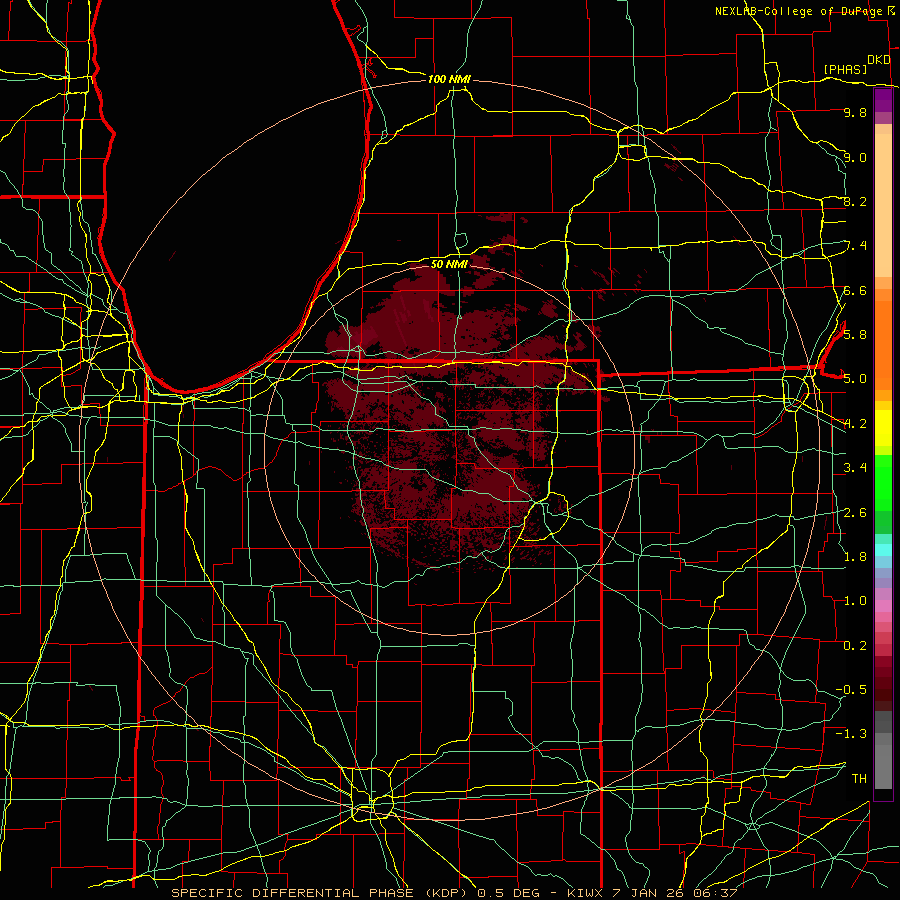This screenshot has width=900, height=900.
Task: Click the [PHAS] units label
Action: coord(845,69)
